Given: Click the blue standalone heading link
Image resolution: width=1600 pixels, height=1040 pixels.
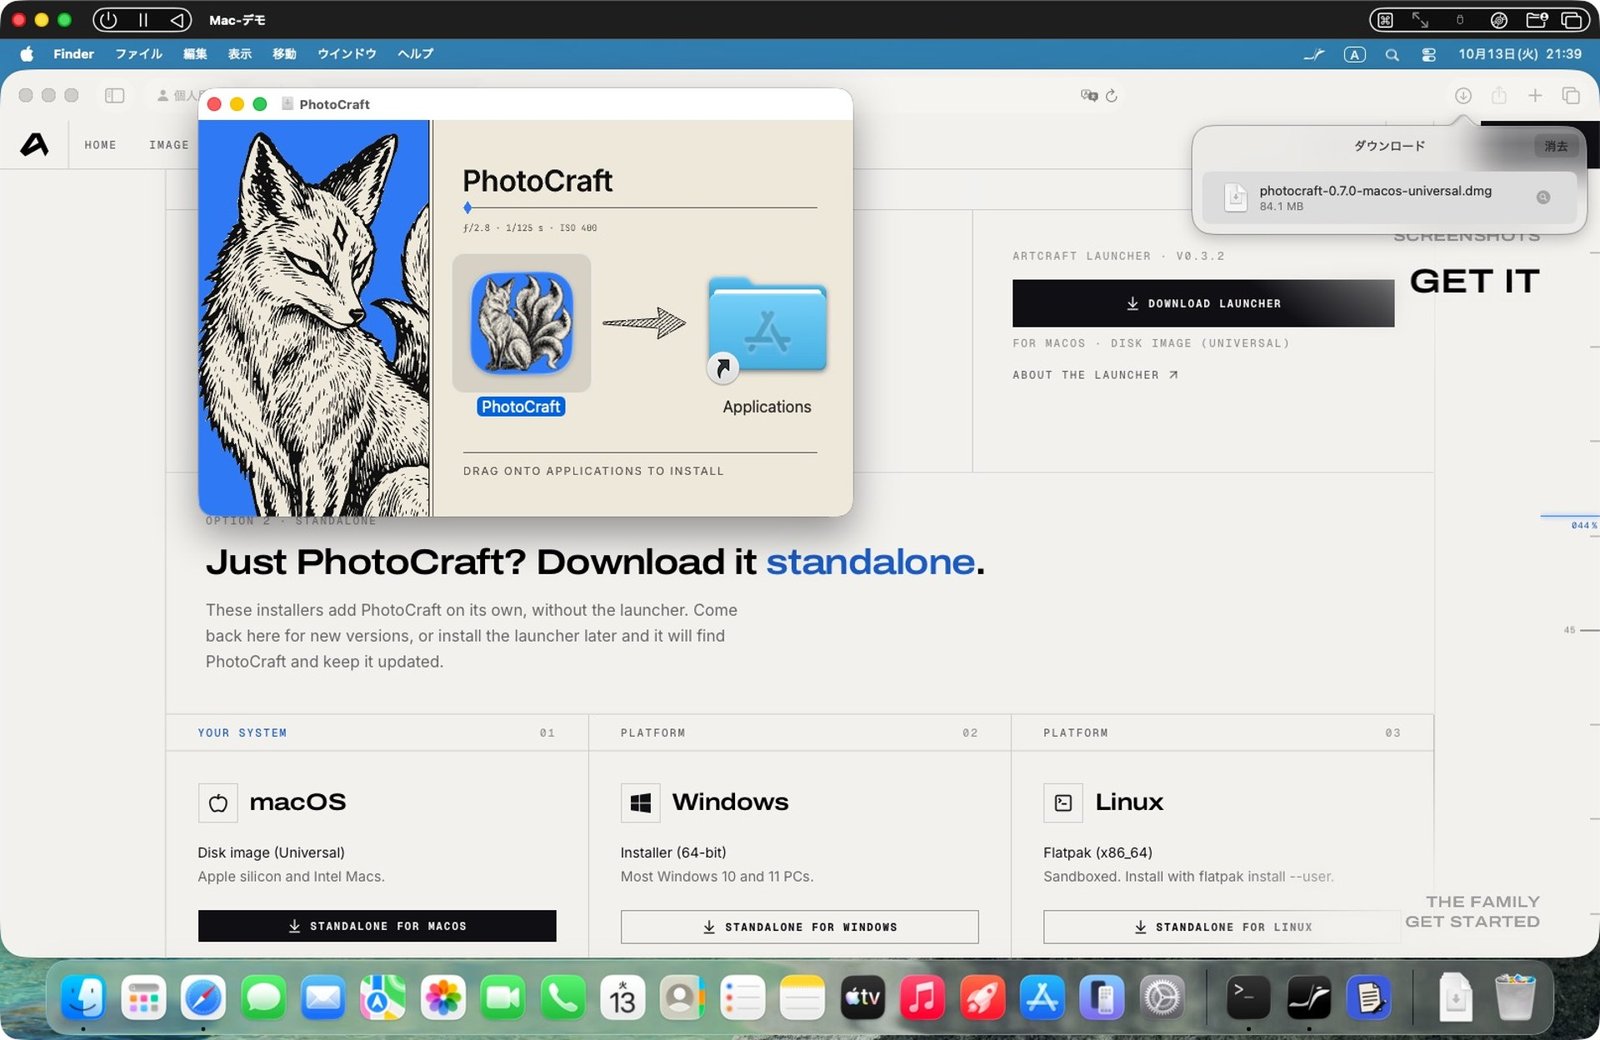Looking at the screenshot, I should 870,562.
